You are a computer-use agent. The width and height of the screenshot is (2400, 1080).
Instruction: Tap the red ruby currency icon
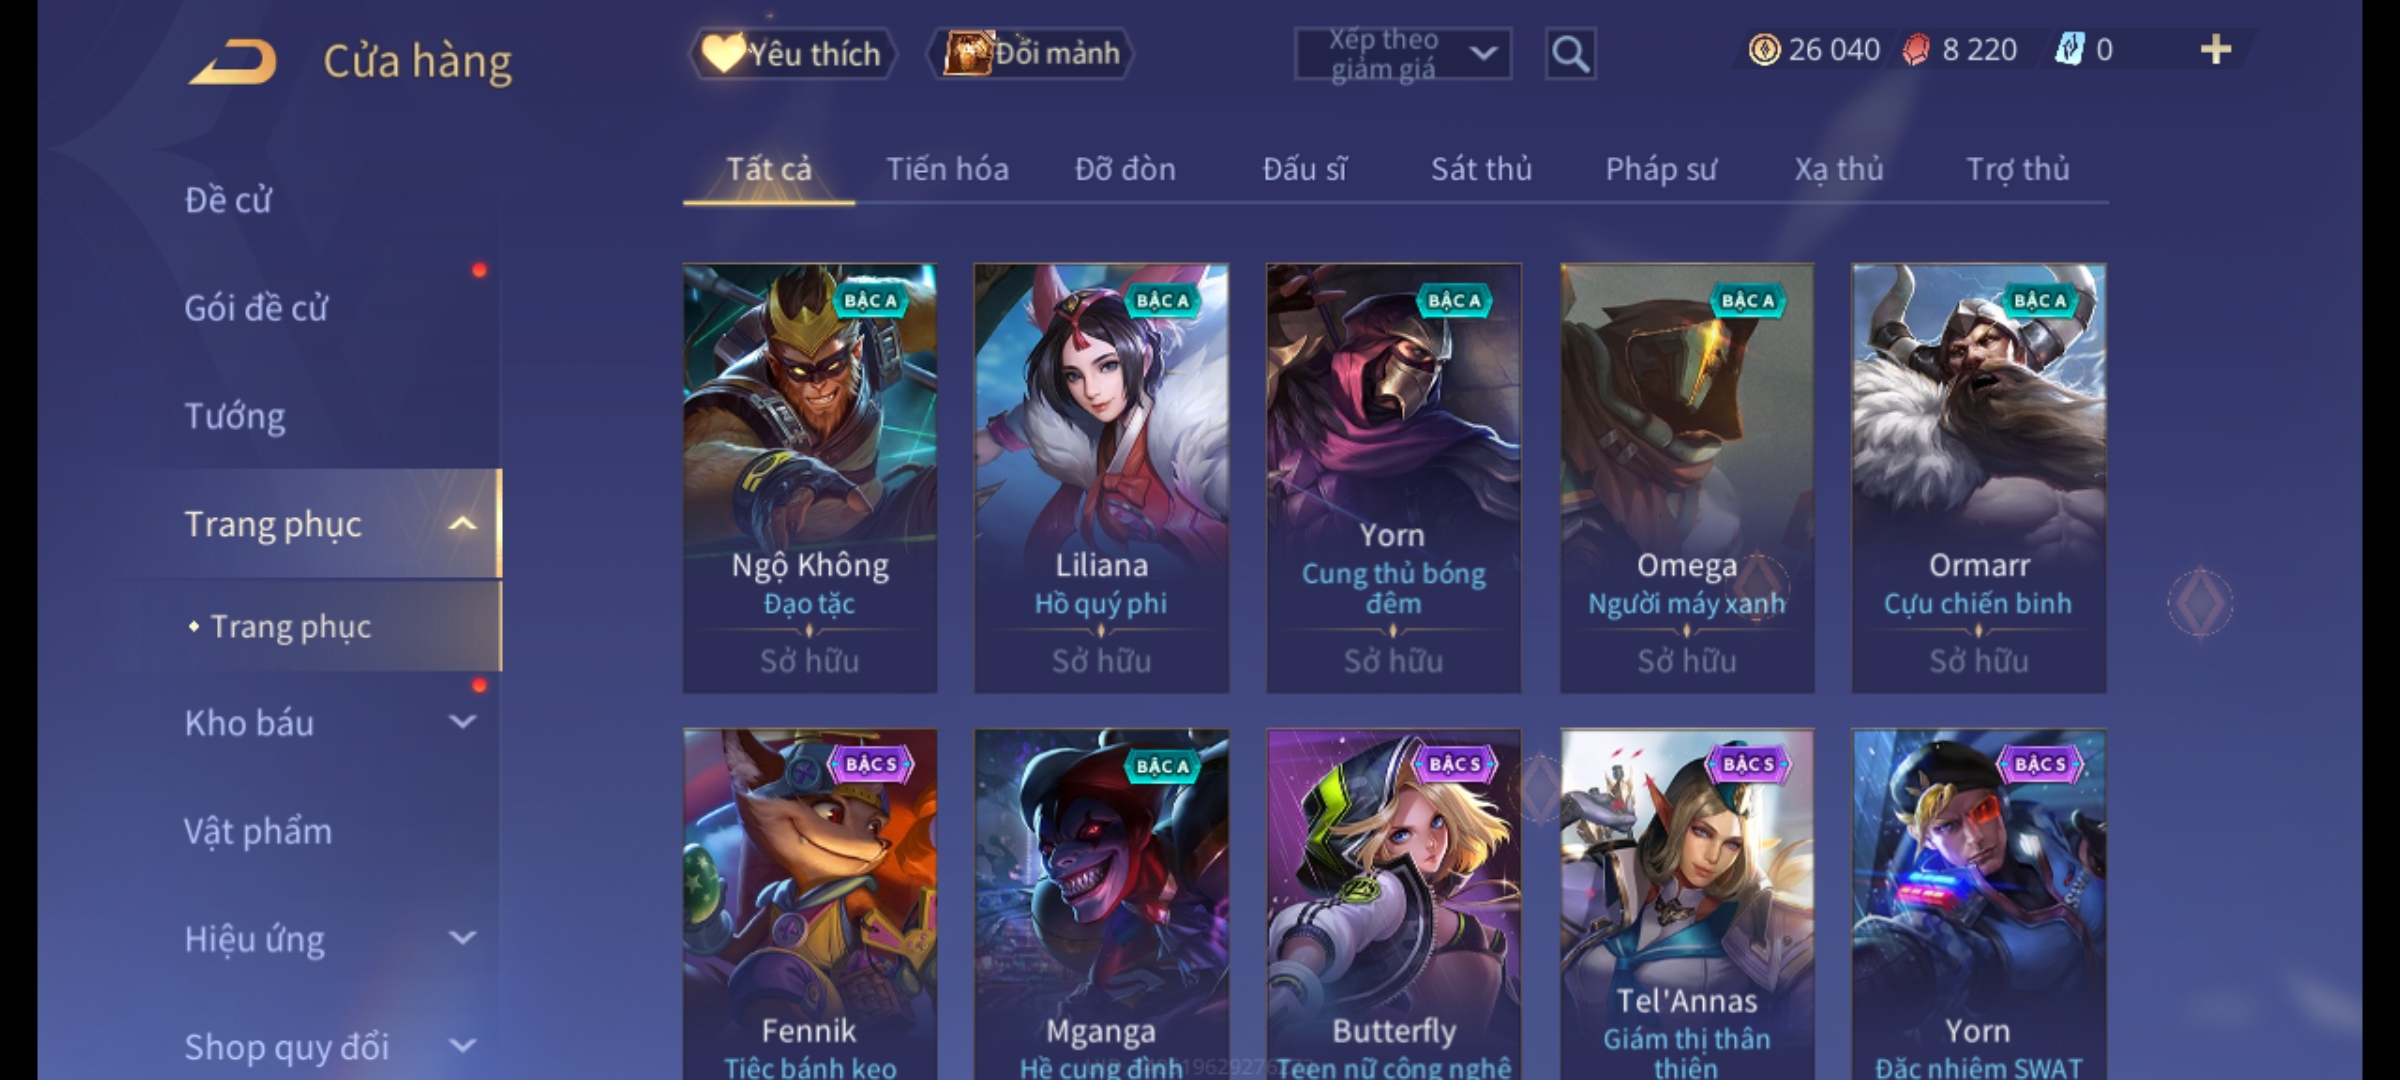[1916, 50]
